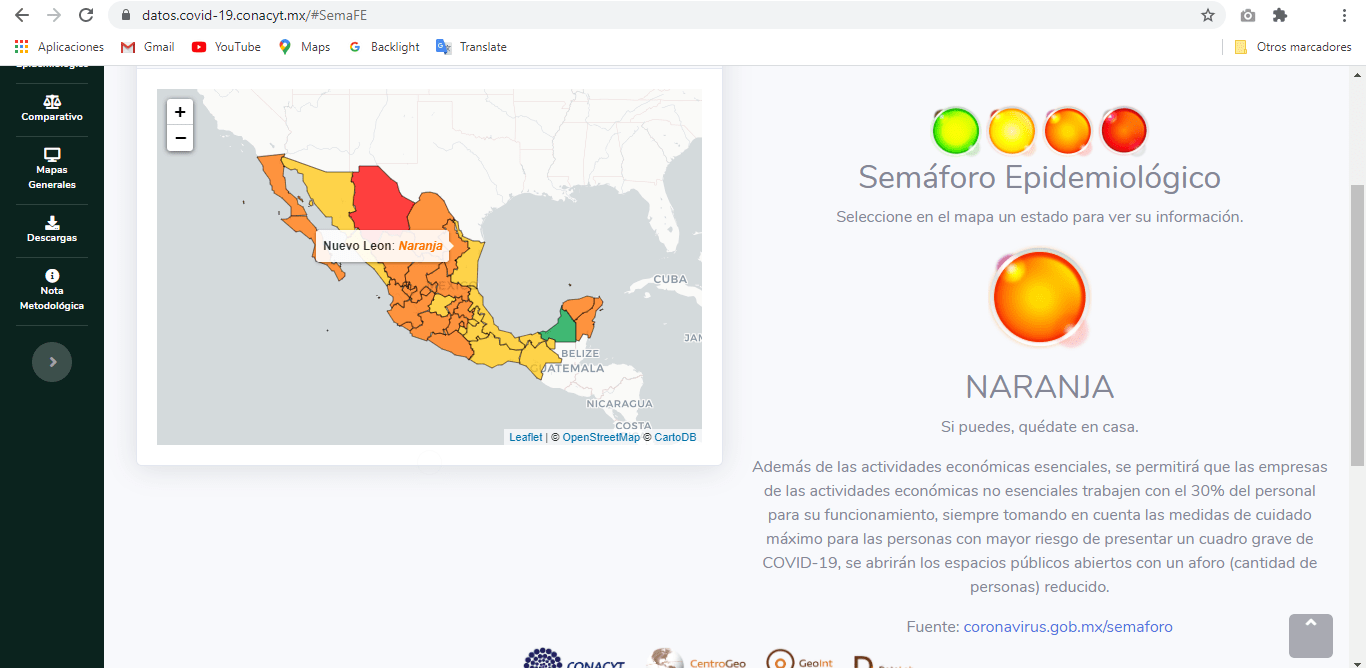This screenshot has height=668, width=1366.
Task: Click the yellow traffic light indicator
Action: [1012, 130]
